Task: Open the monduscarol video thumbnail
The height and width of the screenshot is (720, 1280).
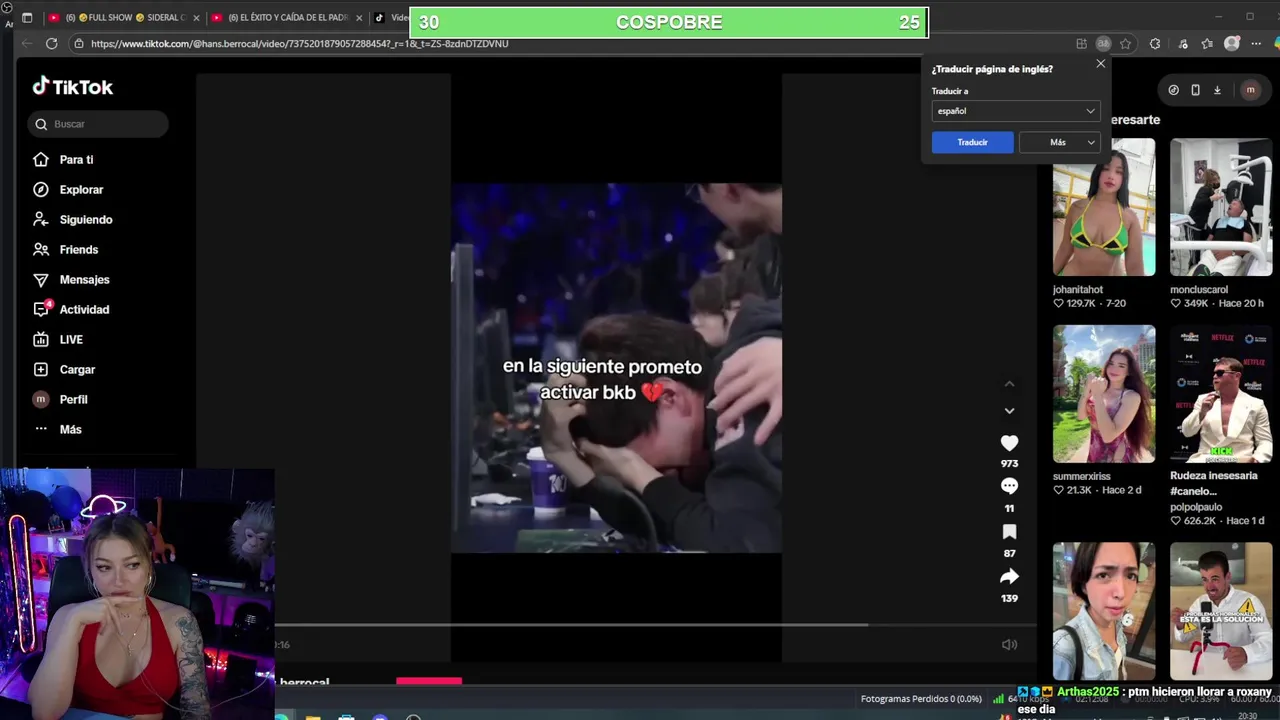Action: tap(1221, 207)
